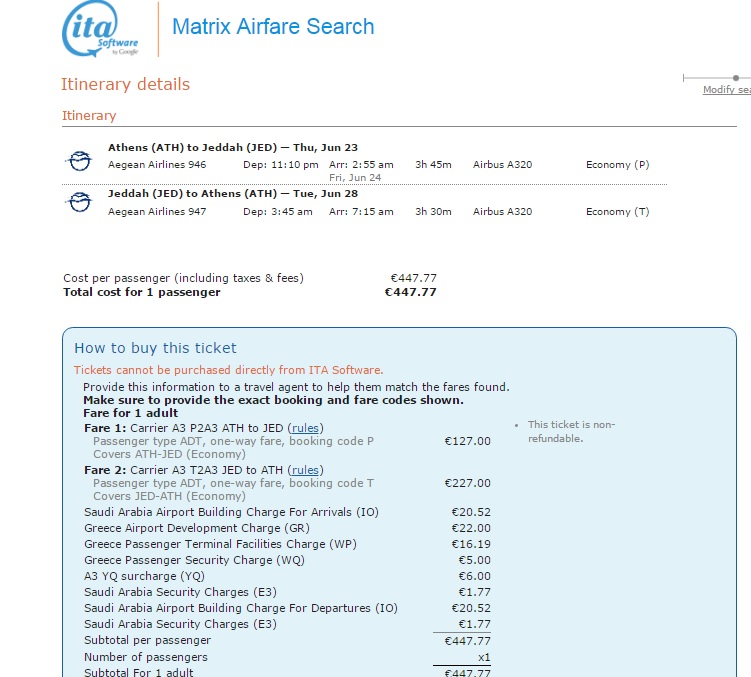Click 'Saudi Arabia Airport Building Charge For Arrivals' row

click(287, 512)
